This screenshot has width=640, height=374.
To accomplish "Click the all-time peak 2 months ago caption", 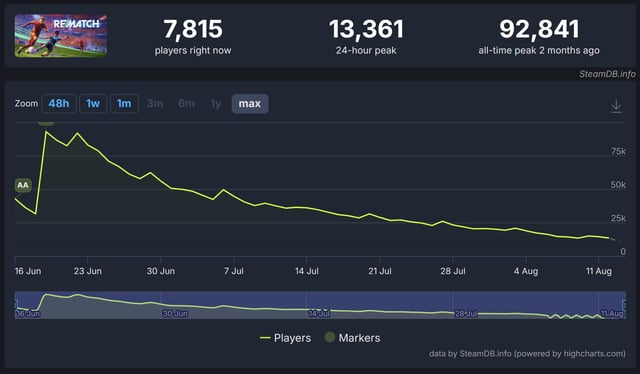I will pyautogui.click(x=539, y=51).
